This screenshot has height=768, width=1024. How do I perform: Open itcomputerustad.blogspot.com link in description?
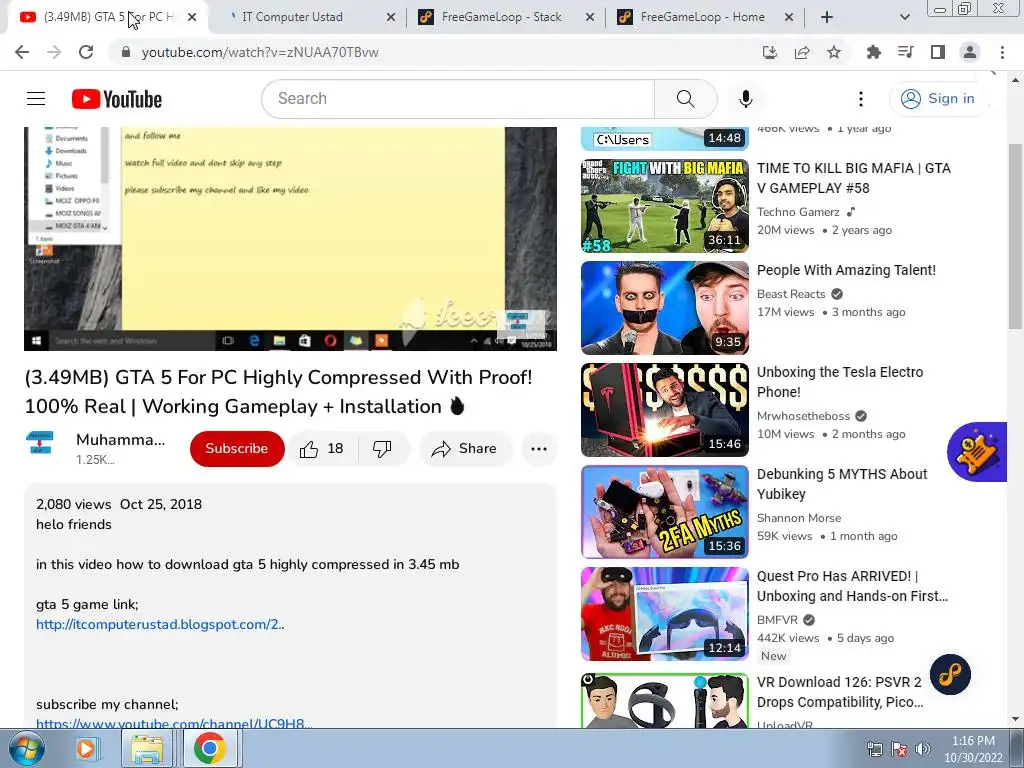160,624
